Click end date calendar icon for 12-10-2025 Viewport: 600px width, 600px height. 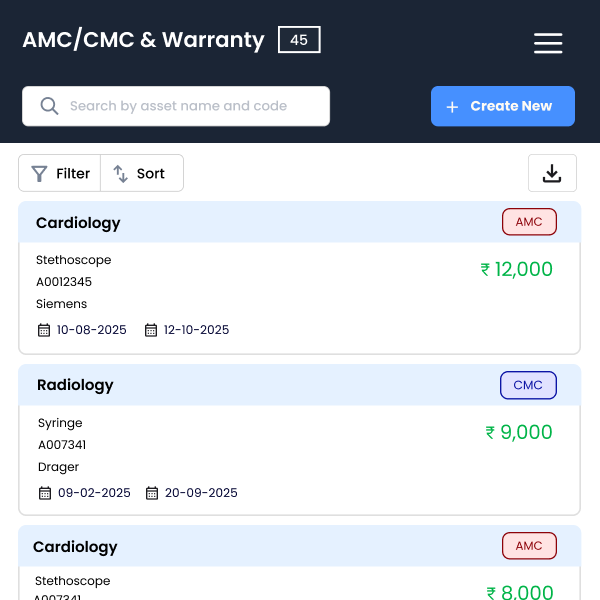coord(151,330)
